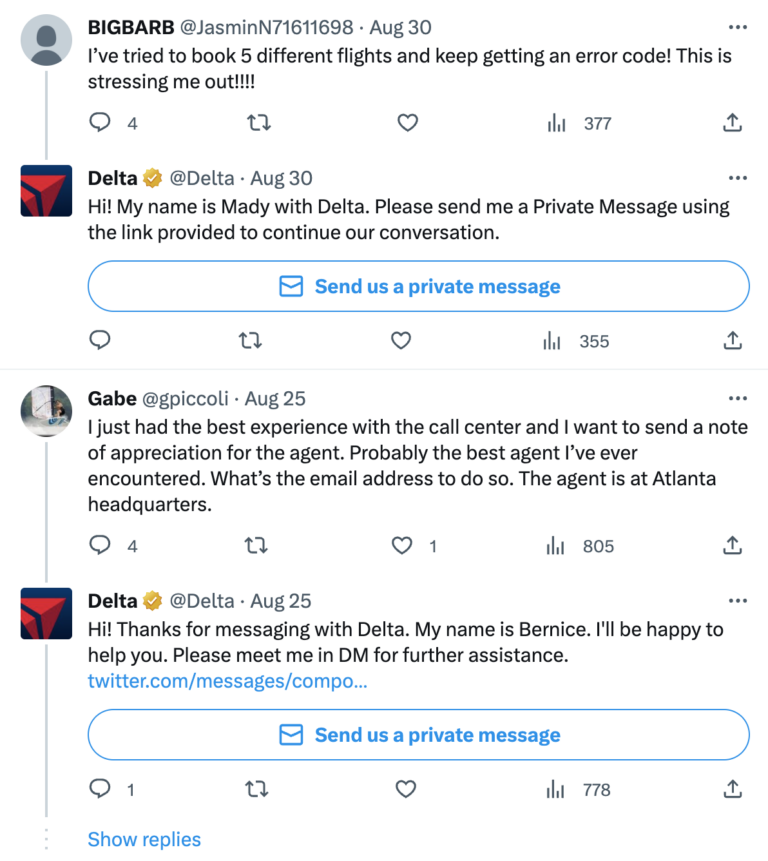
Task: Retweet Delta's reply from Bernice
Action: [258, 790]
